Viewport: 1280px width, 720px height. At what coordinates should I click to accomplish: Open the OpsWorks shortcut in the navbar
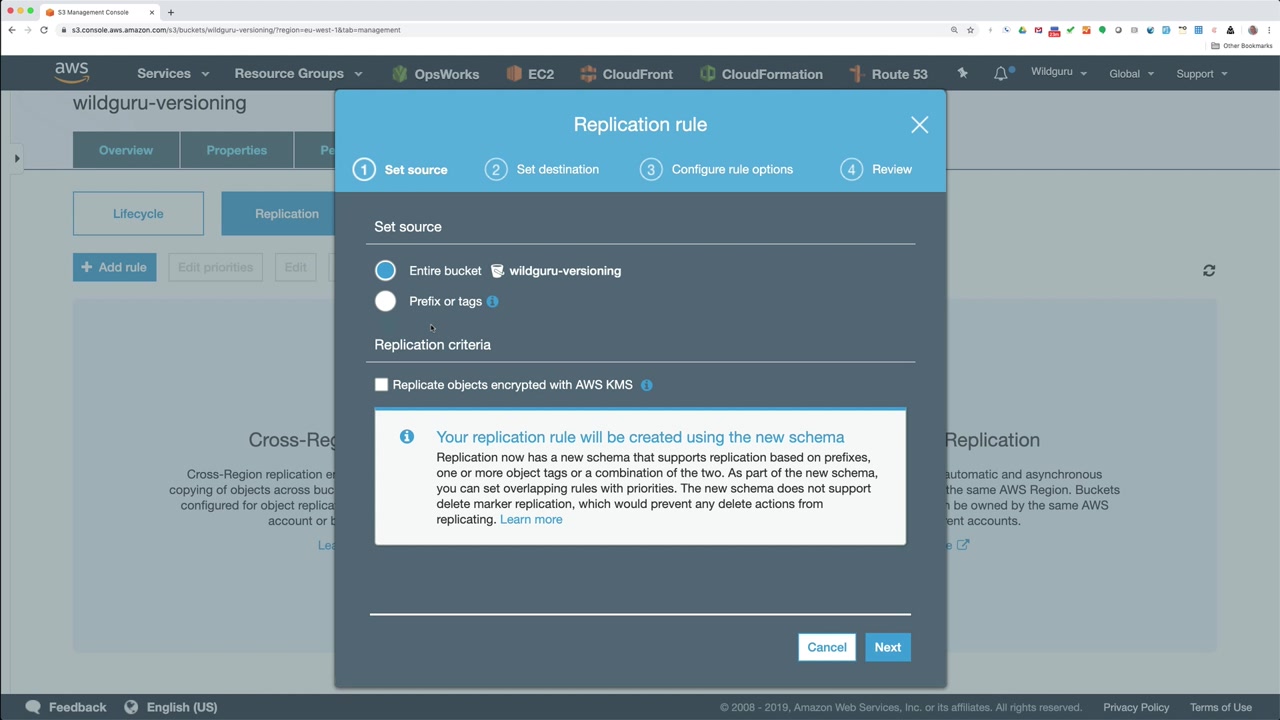[435, 74]
